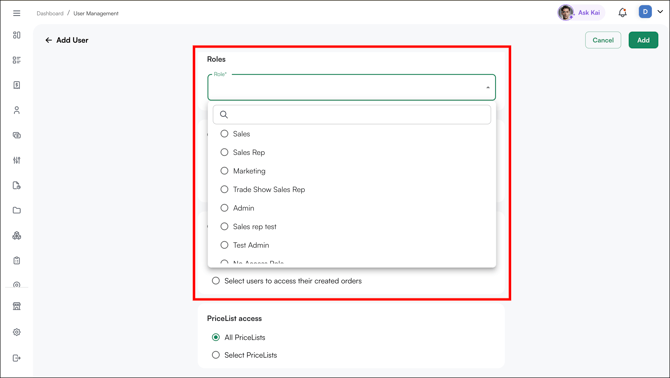670x378 pixels.
Task: Open the checklist icon in sidebar
Action: (x=17, y=60)
